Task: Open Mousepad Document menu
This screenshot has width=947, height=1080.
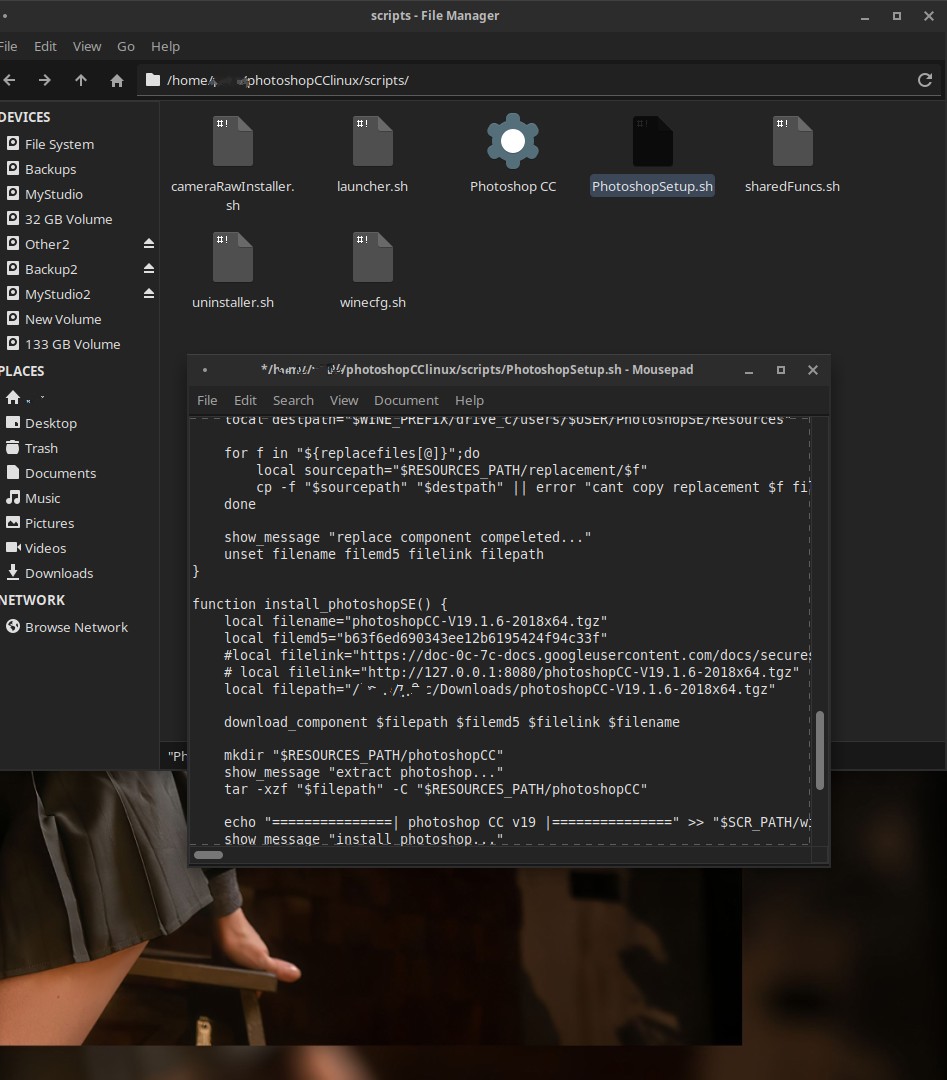Action: coord(406,400)
